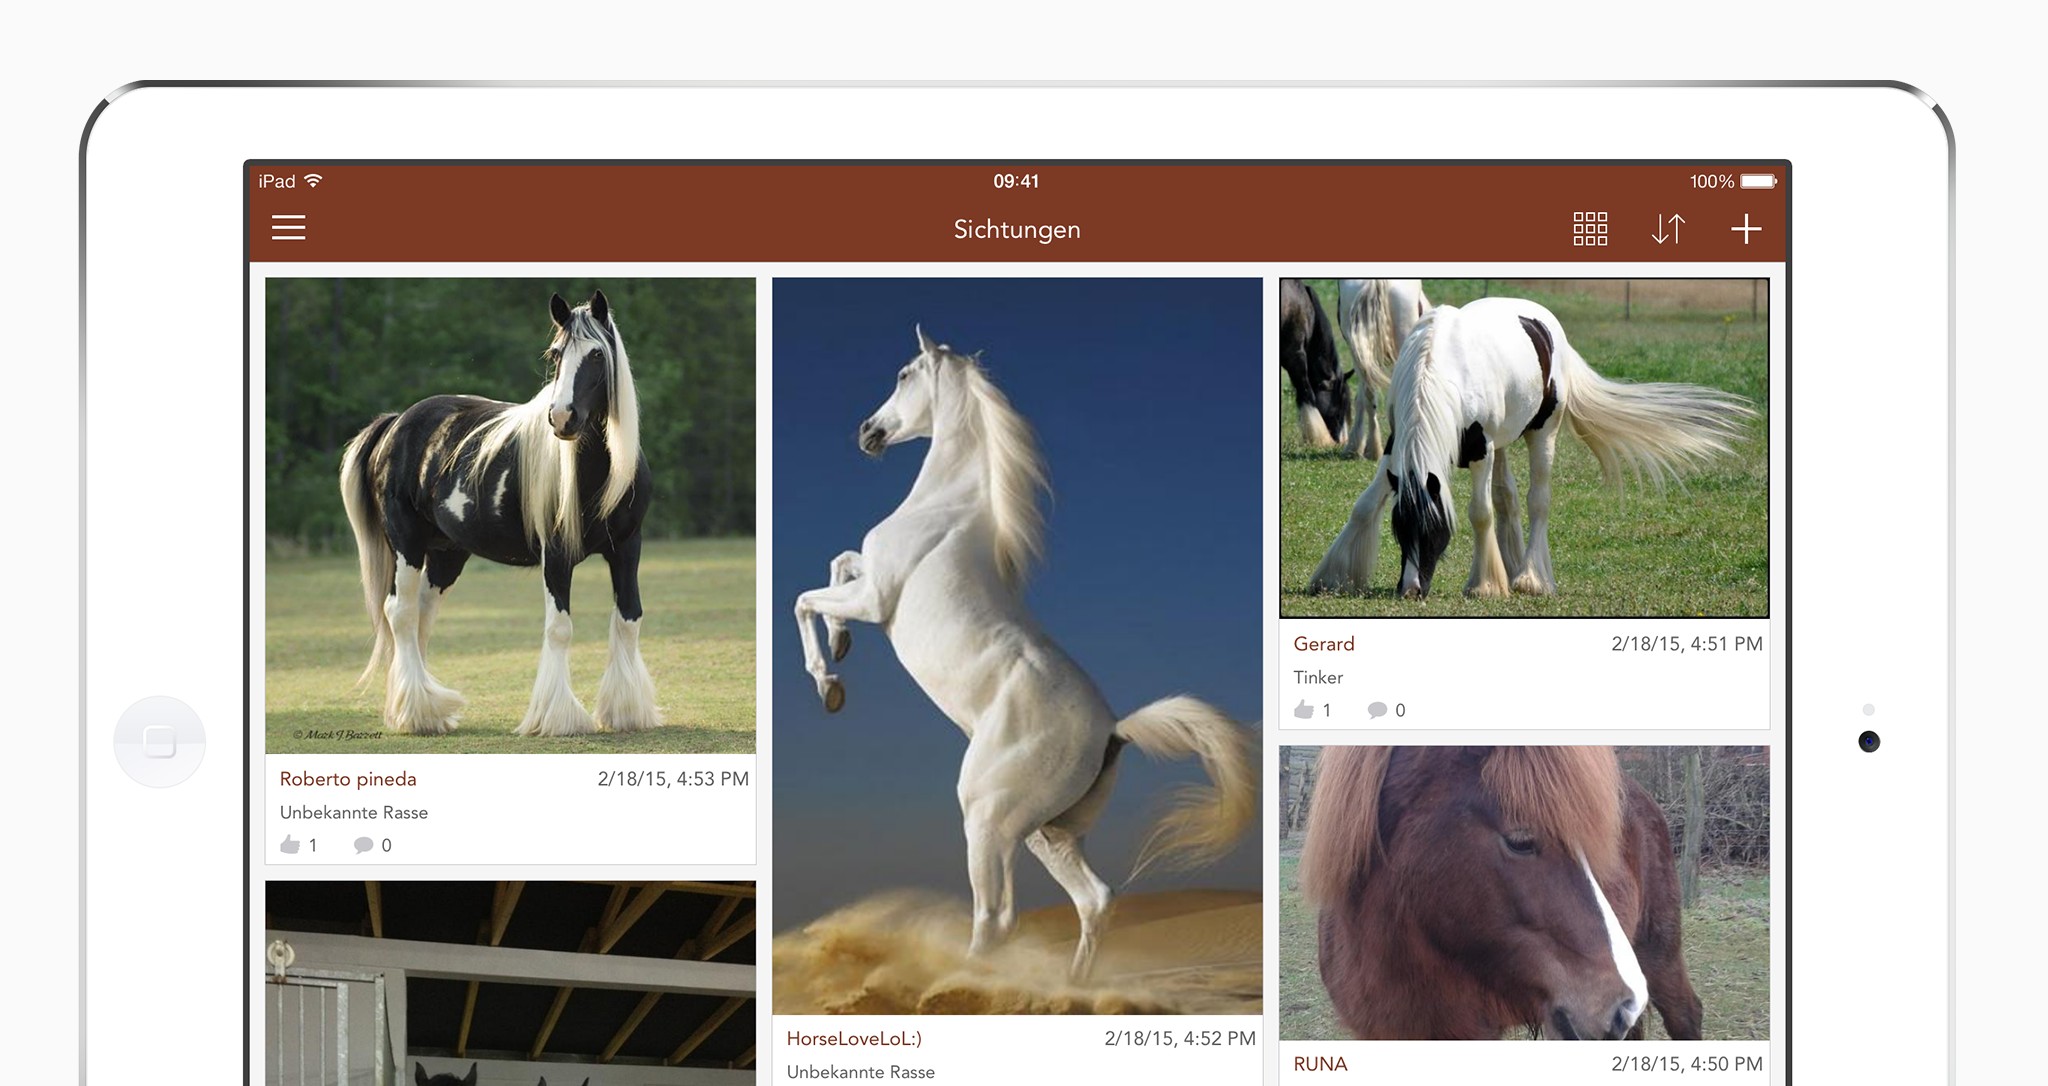Like Gerard's Tinker post
Image resolution: width=2048 pixels, height=1086 pixels.
pos(1304,710)
